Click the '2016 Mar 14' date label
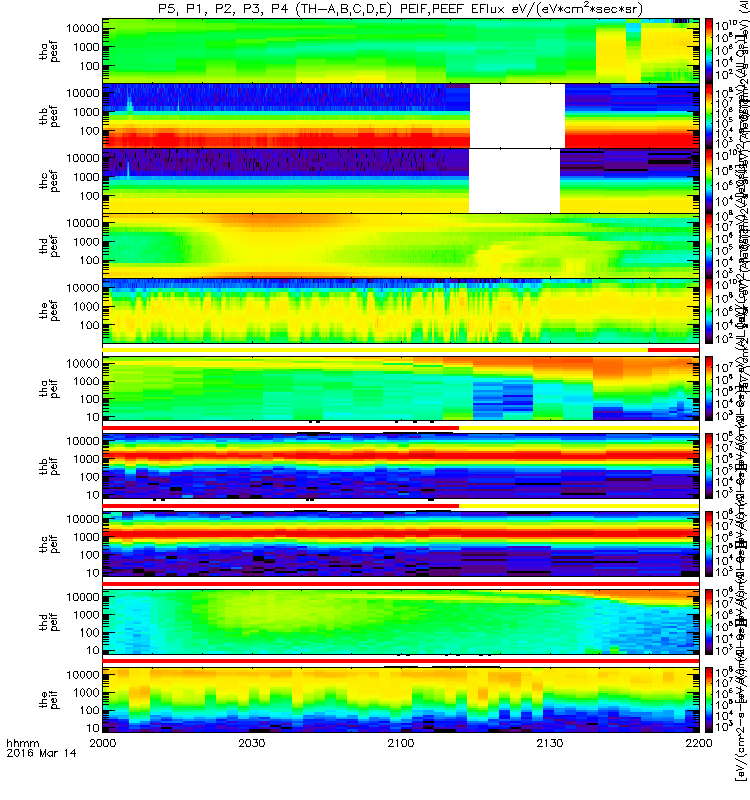 tap(41, 753)
